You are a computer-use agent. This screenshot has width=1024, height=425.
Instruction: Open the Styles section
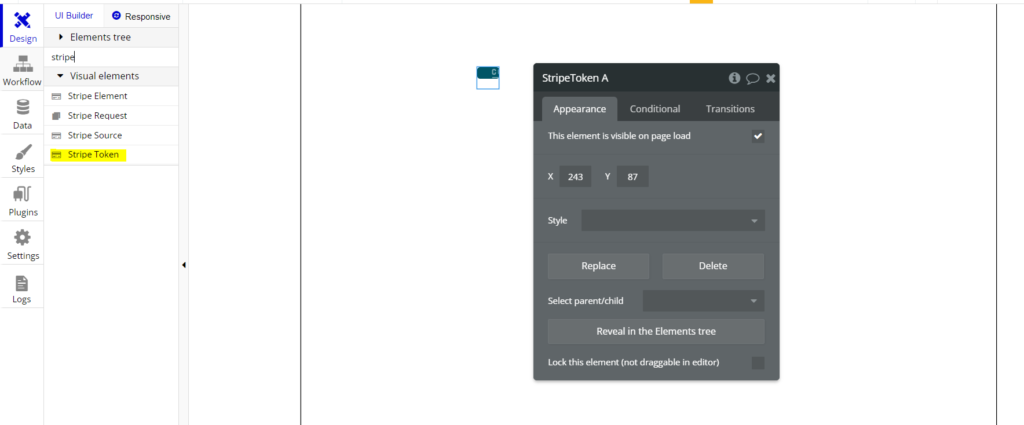[x=22, y=157]
